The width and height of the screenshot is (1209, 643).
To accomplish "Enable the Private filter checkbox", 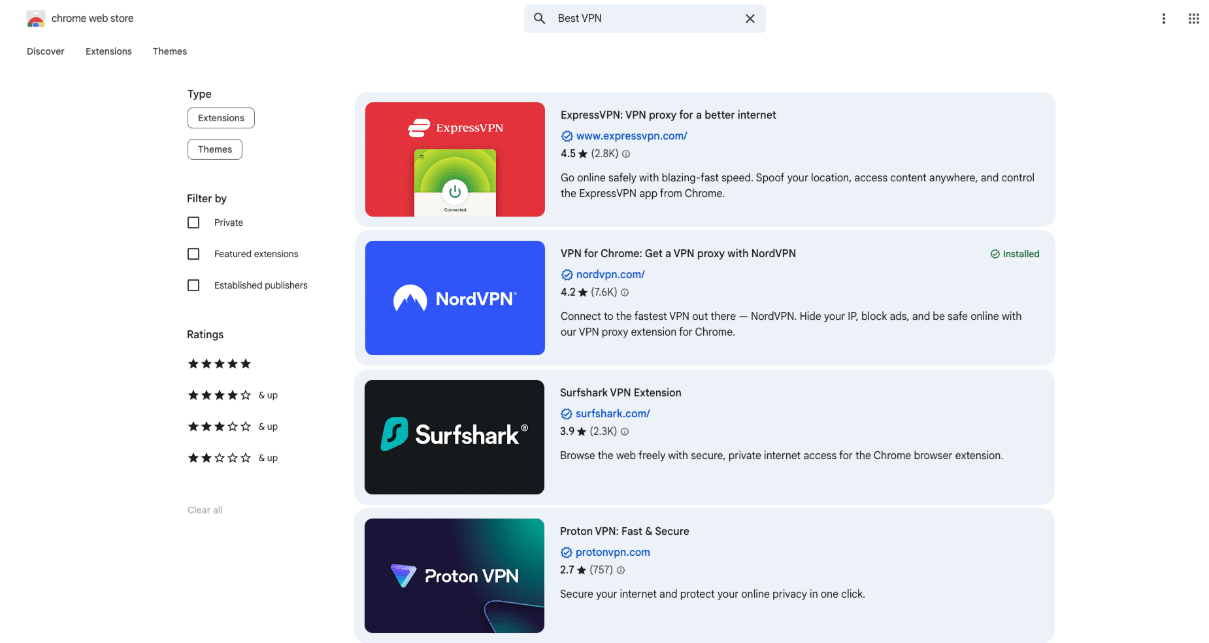I will 194,223.
